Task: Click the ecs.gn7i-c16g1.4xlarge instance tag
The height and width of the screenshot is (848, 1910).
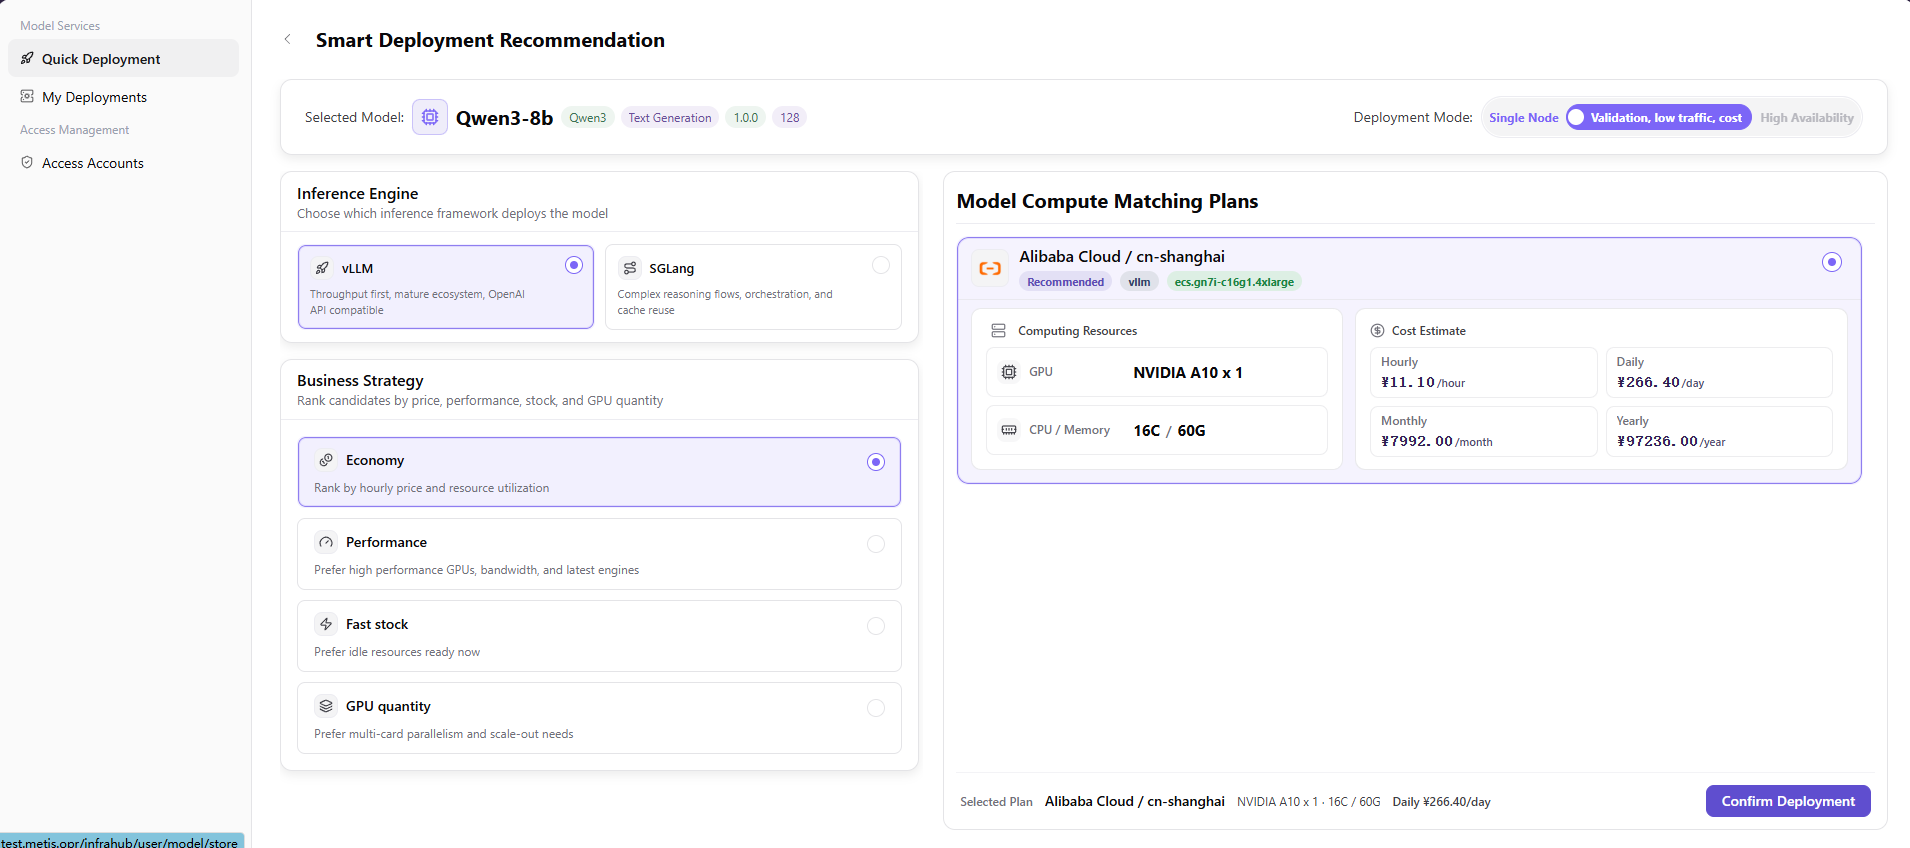Action: [1234, 282]
